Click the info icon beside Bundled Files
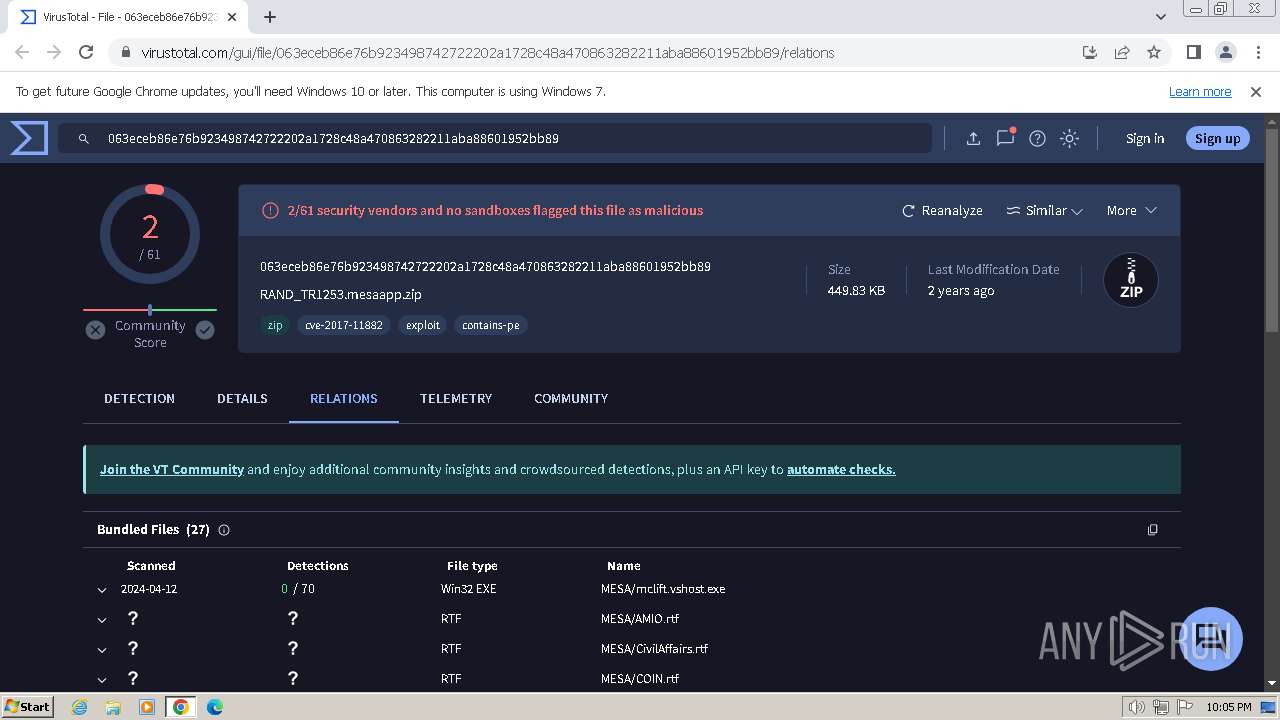The height and width of the screenshot is (720, 1280). pyautogui.click(x=224, y=530)
